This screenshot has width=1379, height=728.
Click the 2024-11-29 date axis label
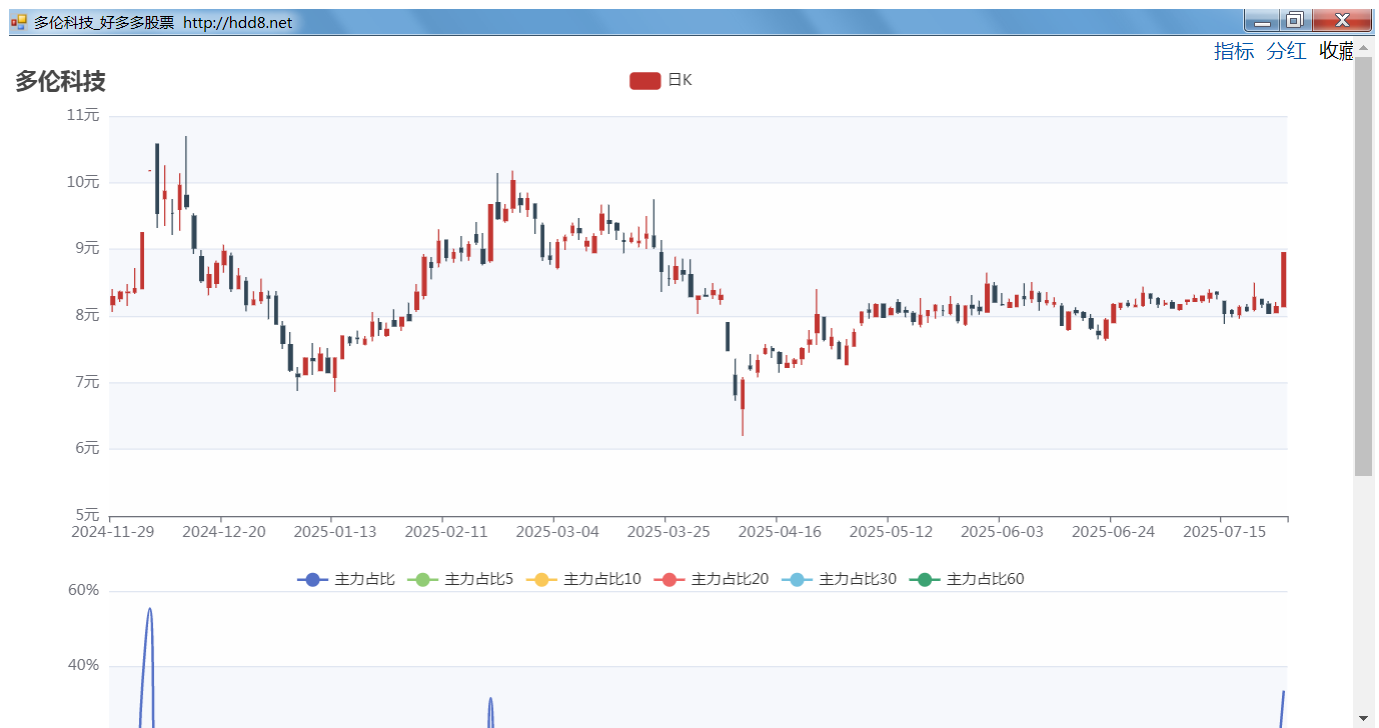coord(113,532)
